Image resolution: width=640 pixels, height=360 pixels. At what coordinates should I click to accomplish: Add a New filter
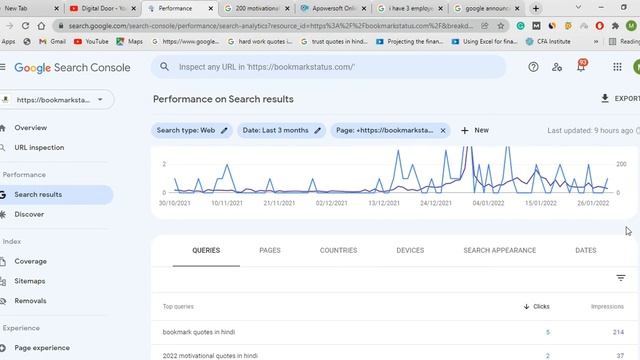[x=475, y=130]
